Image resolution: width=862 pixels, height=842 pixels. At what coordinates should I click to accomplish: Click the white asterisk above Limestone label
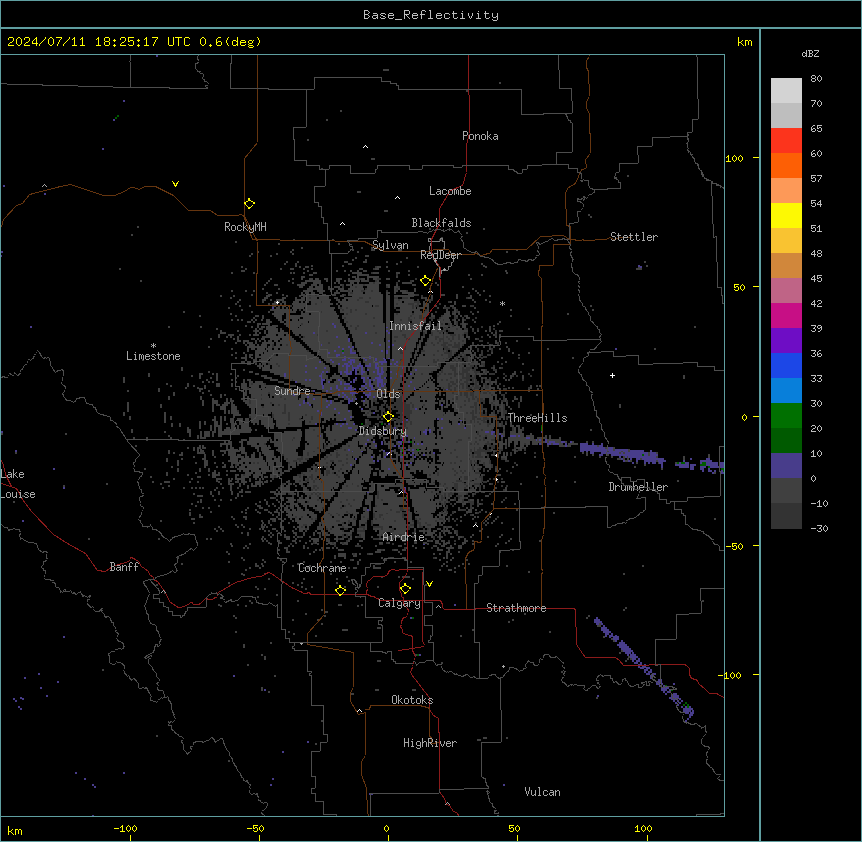[x=153, y=346]
